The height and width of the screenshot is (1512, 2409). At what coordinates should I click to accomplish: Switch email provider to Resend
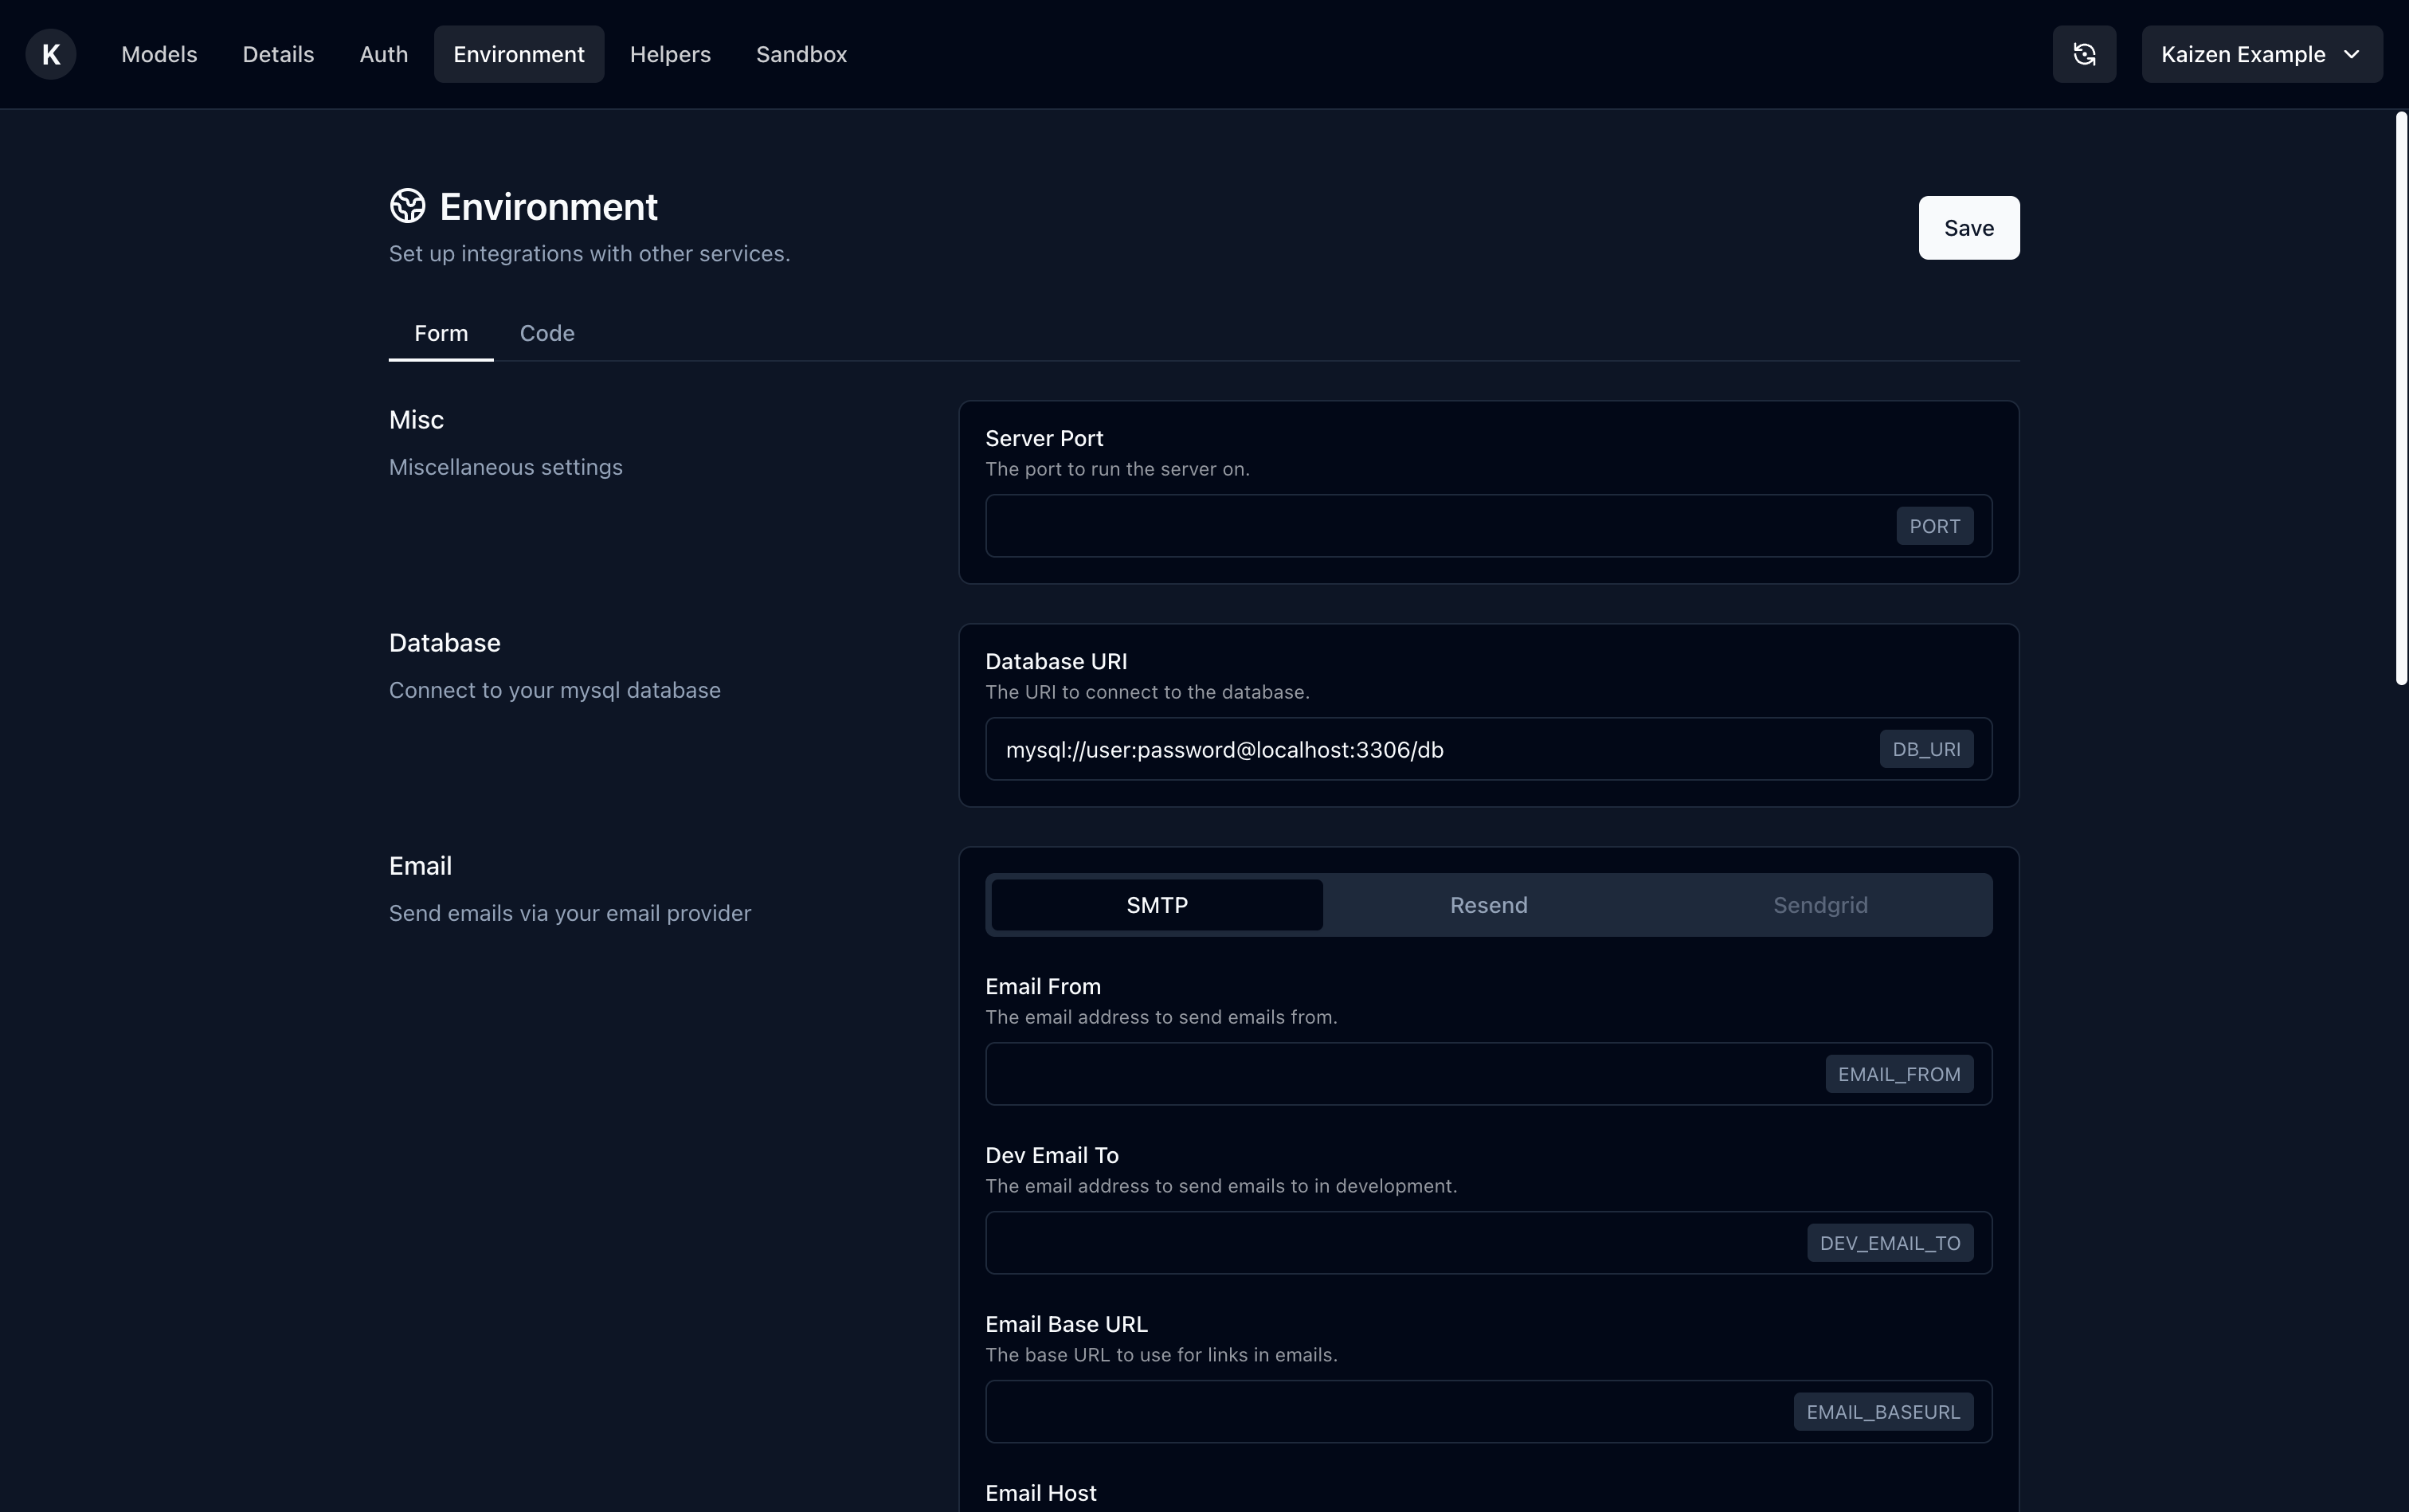coord(1488,905)
